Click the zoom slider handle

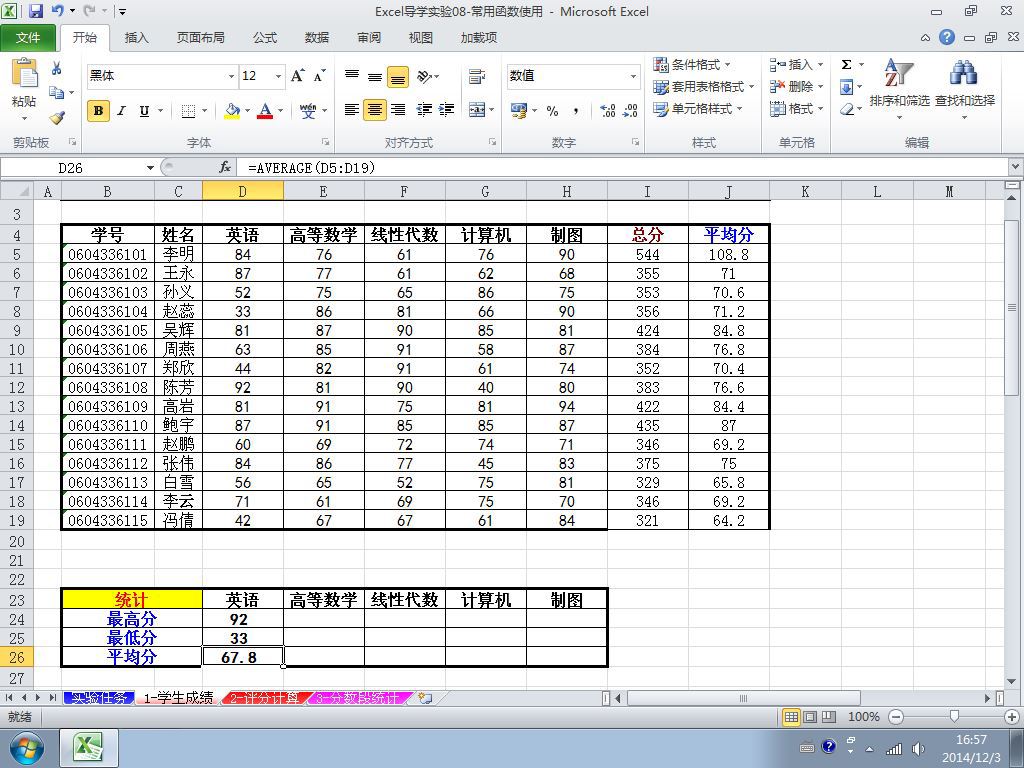[x=954, y=717]
